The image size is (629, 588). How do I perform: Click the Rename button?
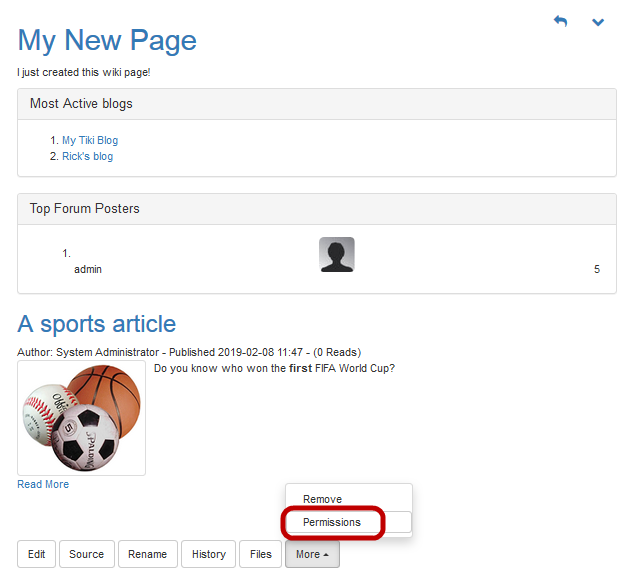pyautogui.click(x=147, y=554)
